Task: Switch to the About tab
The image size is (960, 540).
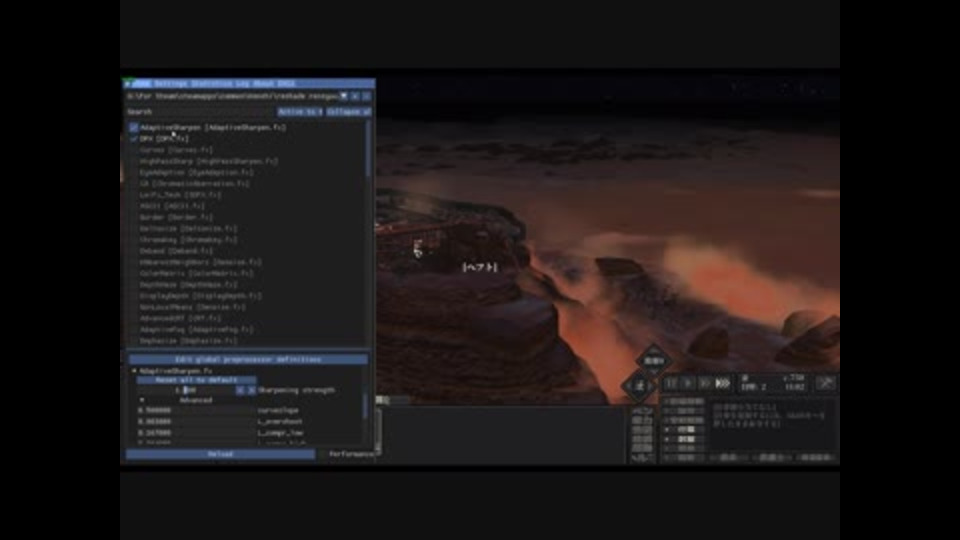Action: click(263, 83)
